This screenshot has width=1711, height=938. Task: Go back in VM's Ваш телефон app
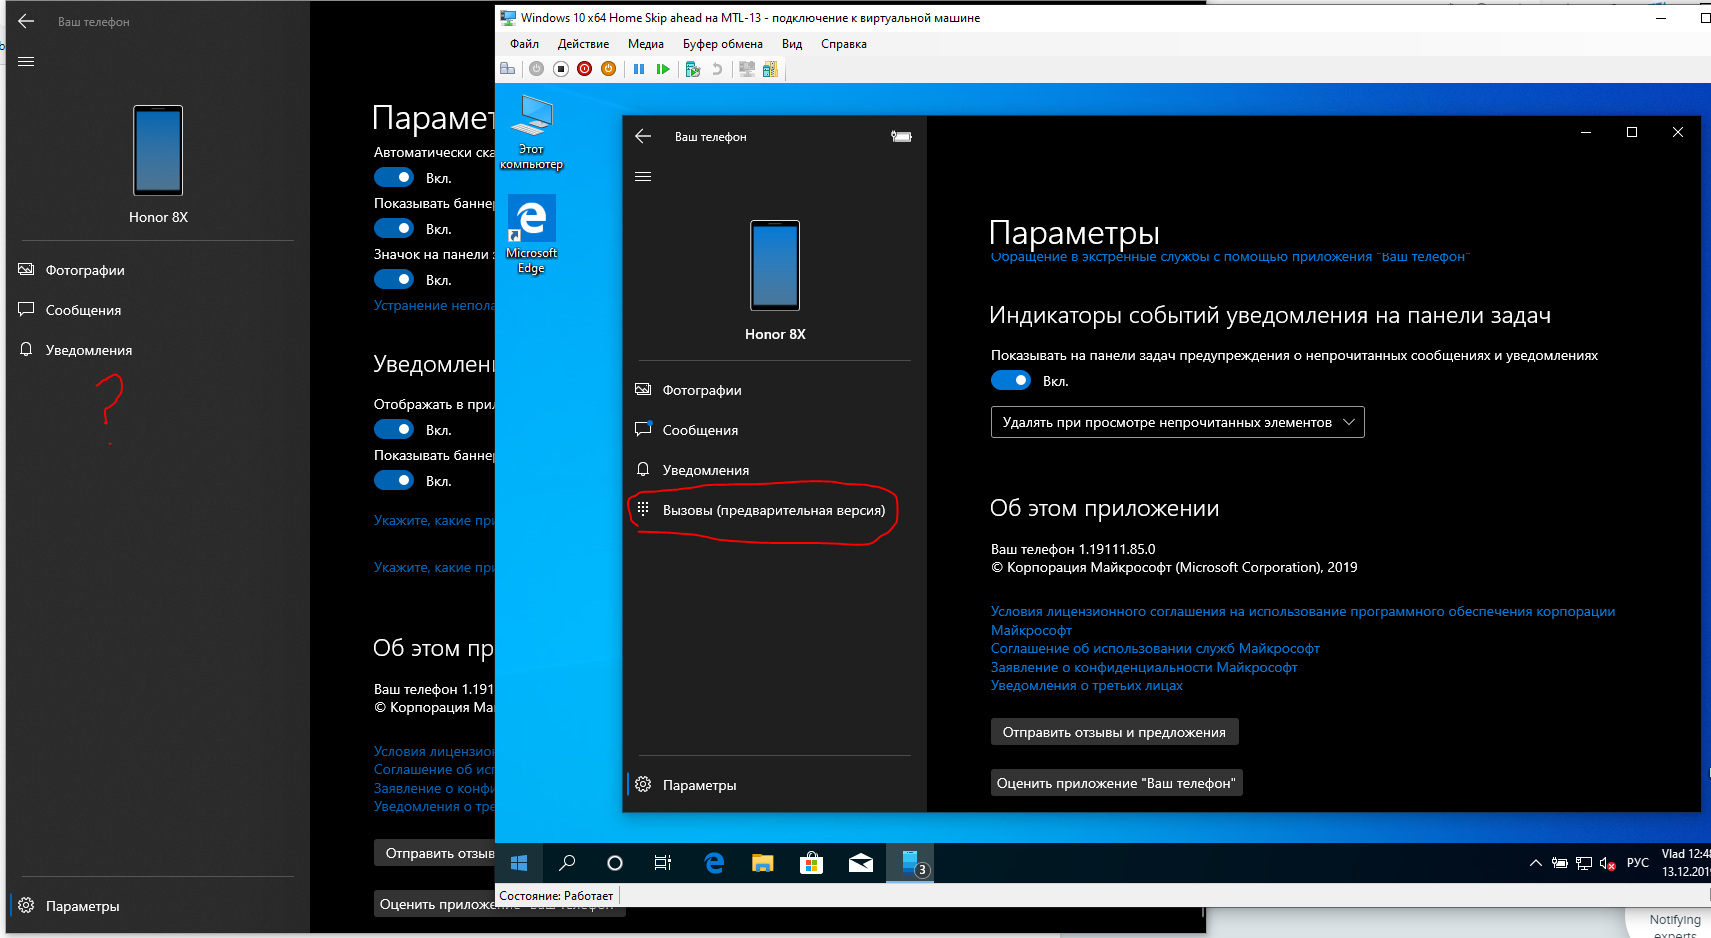(x=643, y=136)
